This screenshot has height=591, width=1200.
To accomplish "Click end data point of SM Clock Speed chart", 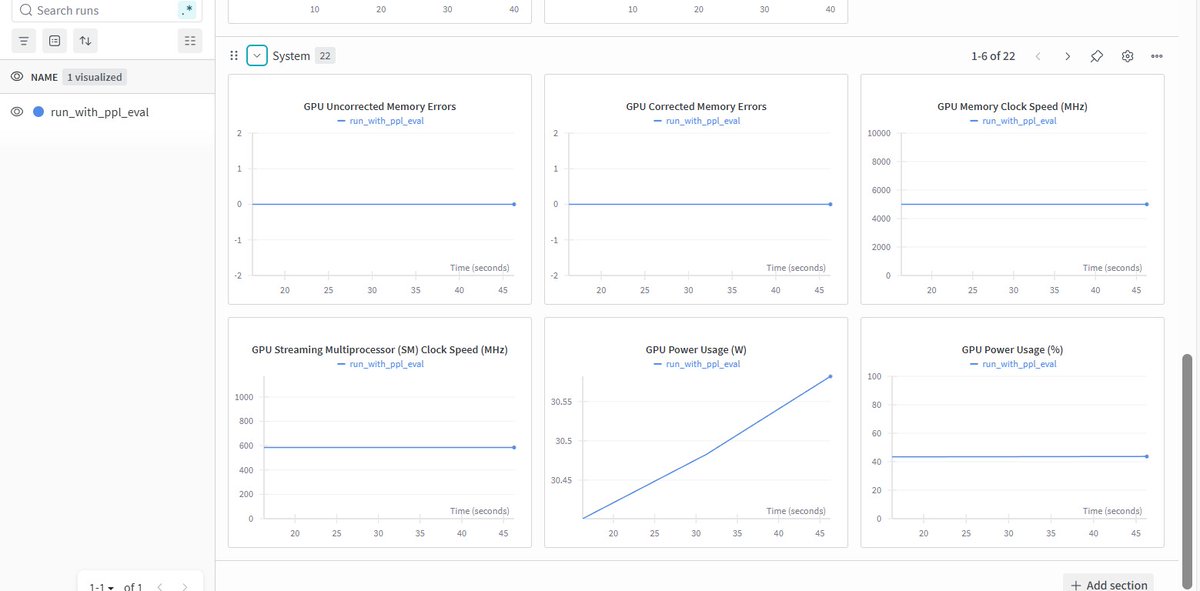I will pyautogui.click(x=514, y=447).
